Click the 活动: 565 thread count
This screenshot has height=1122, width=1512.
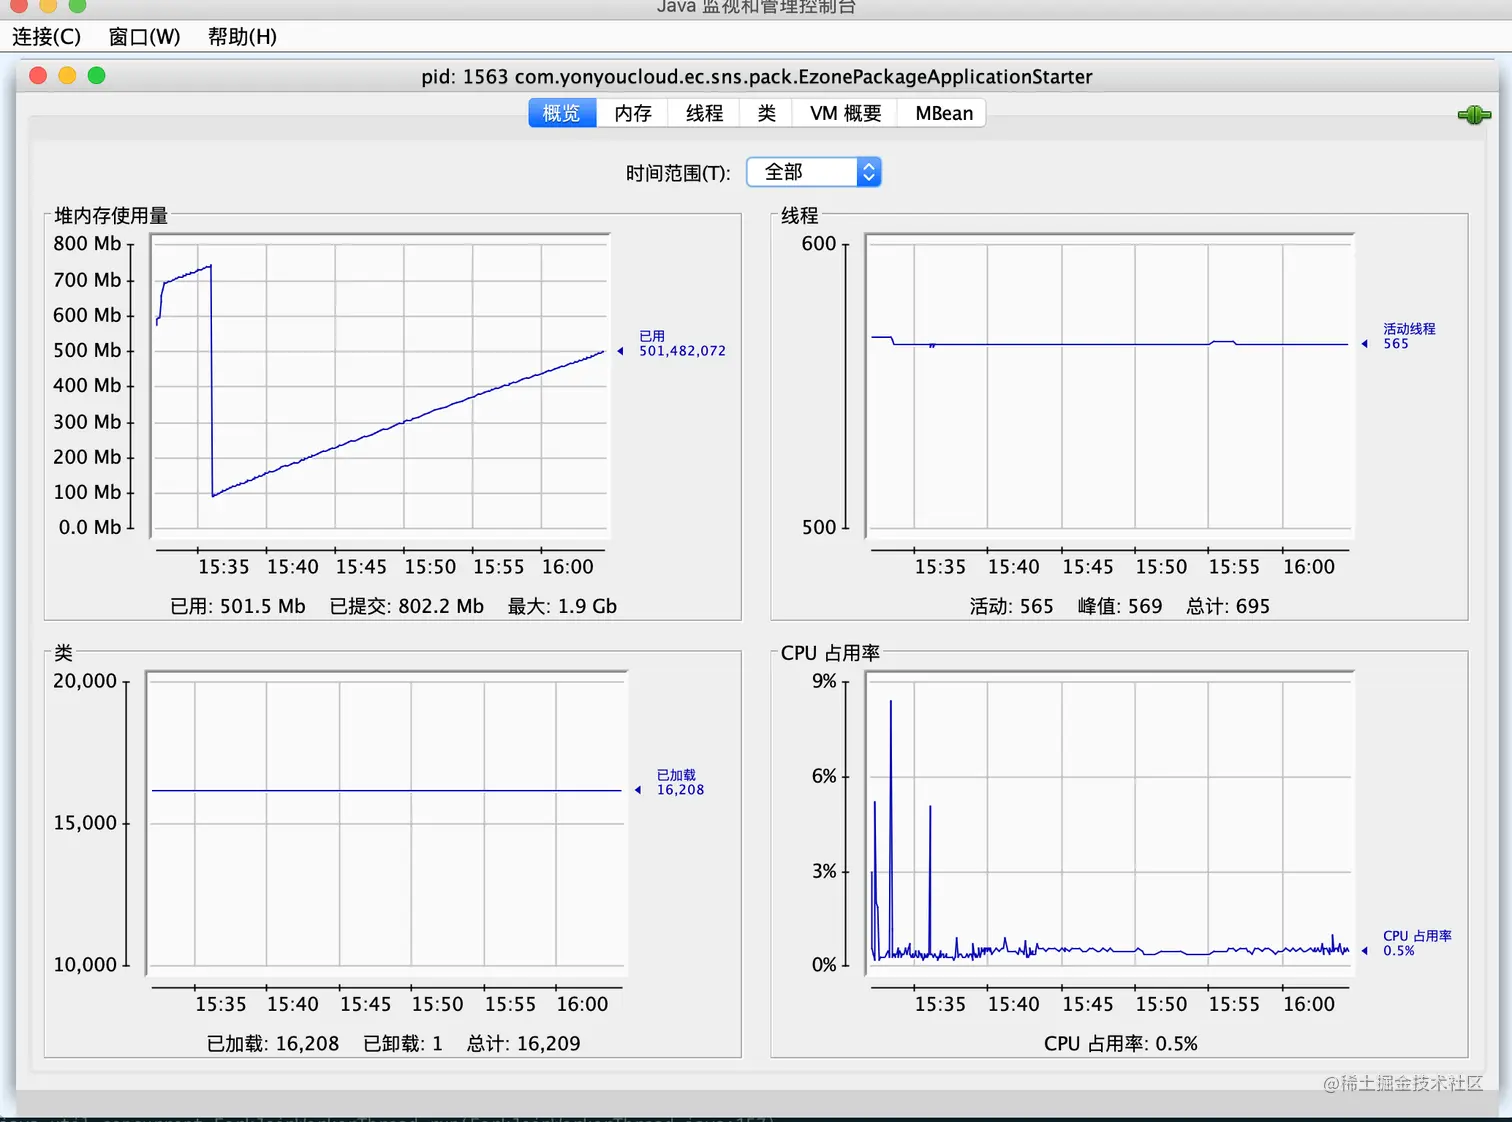tap(1011, 606)
